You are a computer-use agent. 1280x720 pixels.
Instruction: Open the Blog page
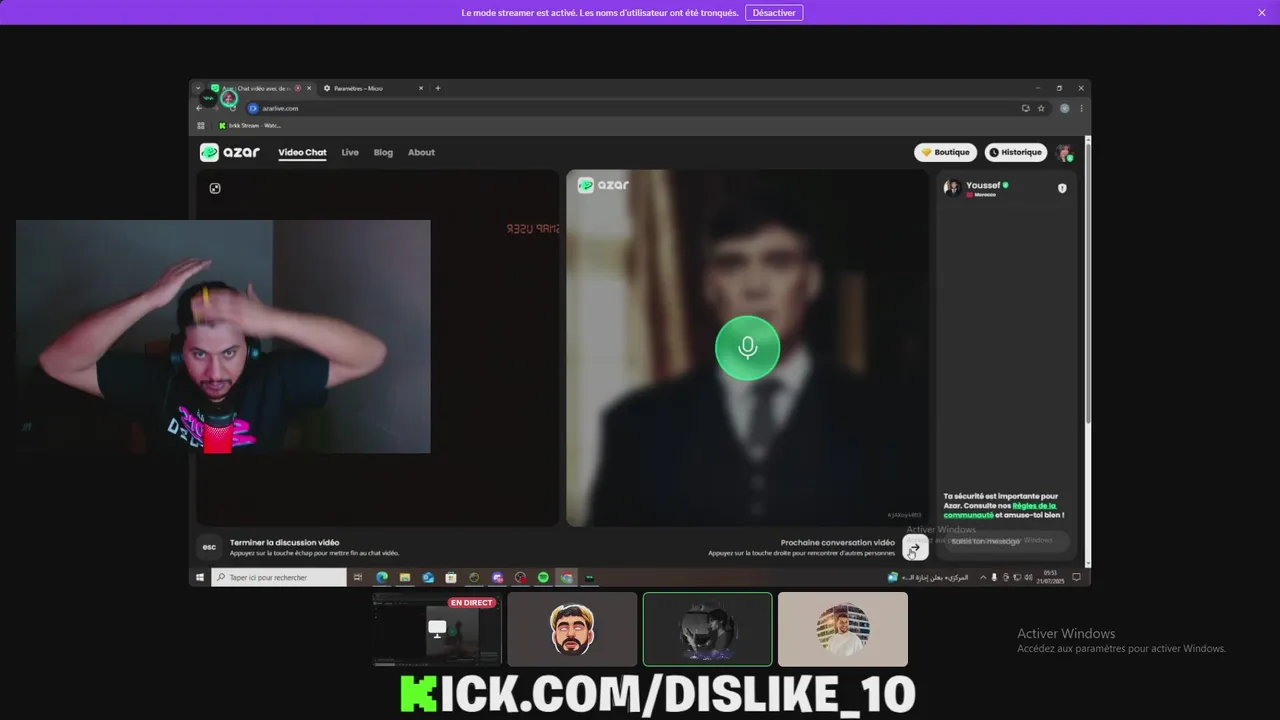[x=383, y=152]
